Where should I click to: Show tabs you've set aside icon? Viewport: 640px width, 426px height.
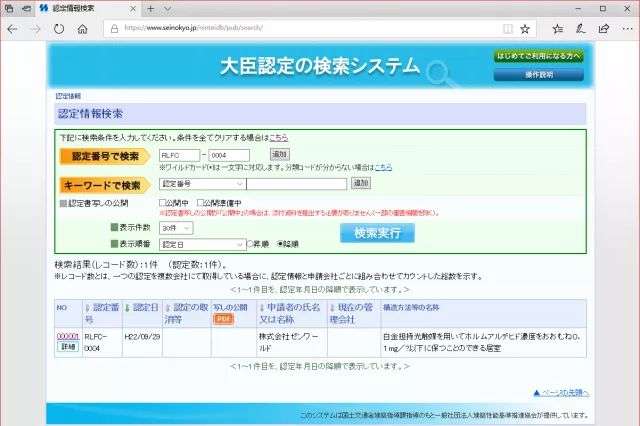pos(9,8)
